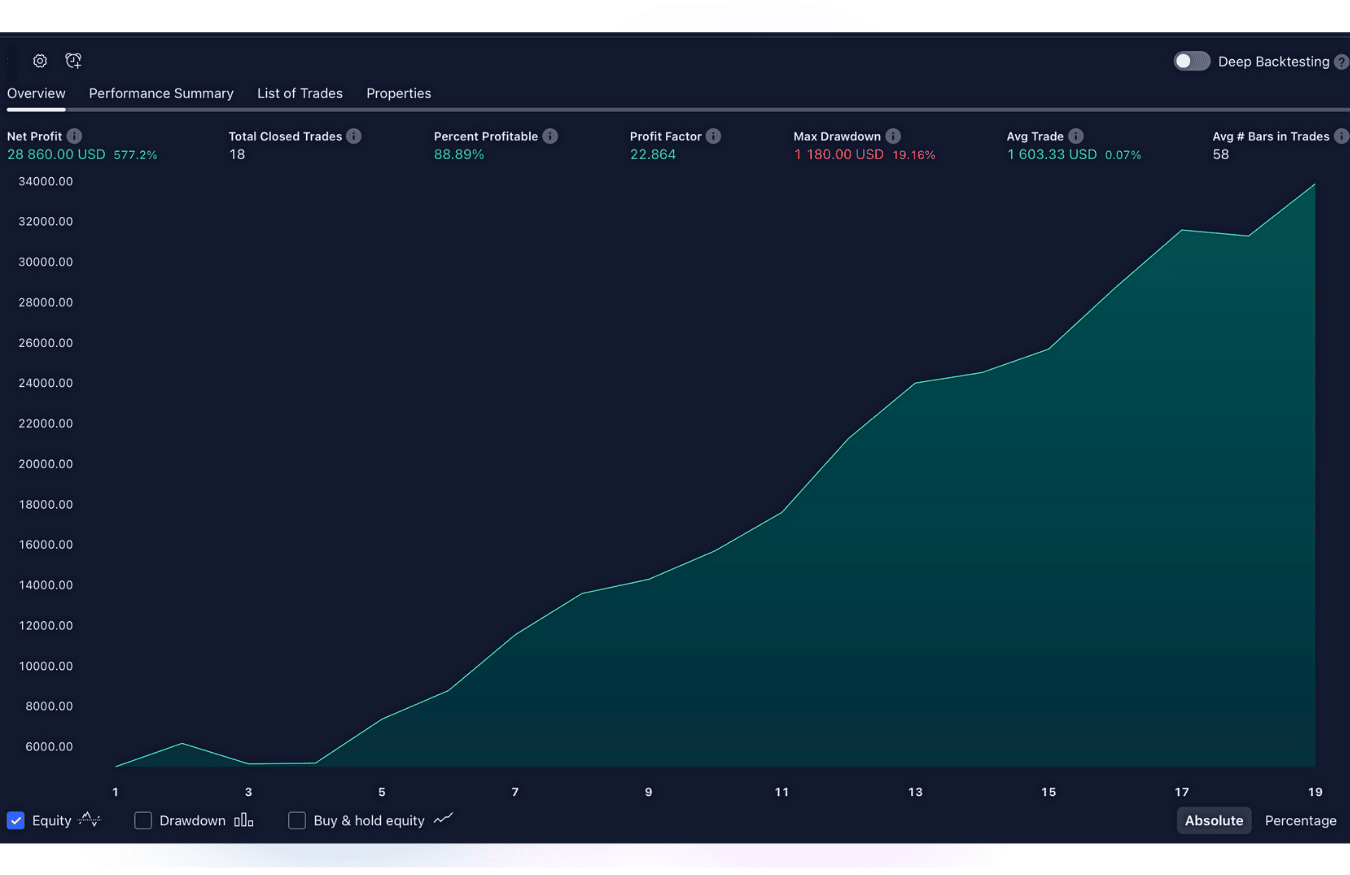1350x875 pixels.
Task: Click the Deep Backtesting help icon
Action: pos(1342,62)
